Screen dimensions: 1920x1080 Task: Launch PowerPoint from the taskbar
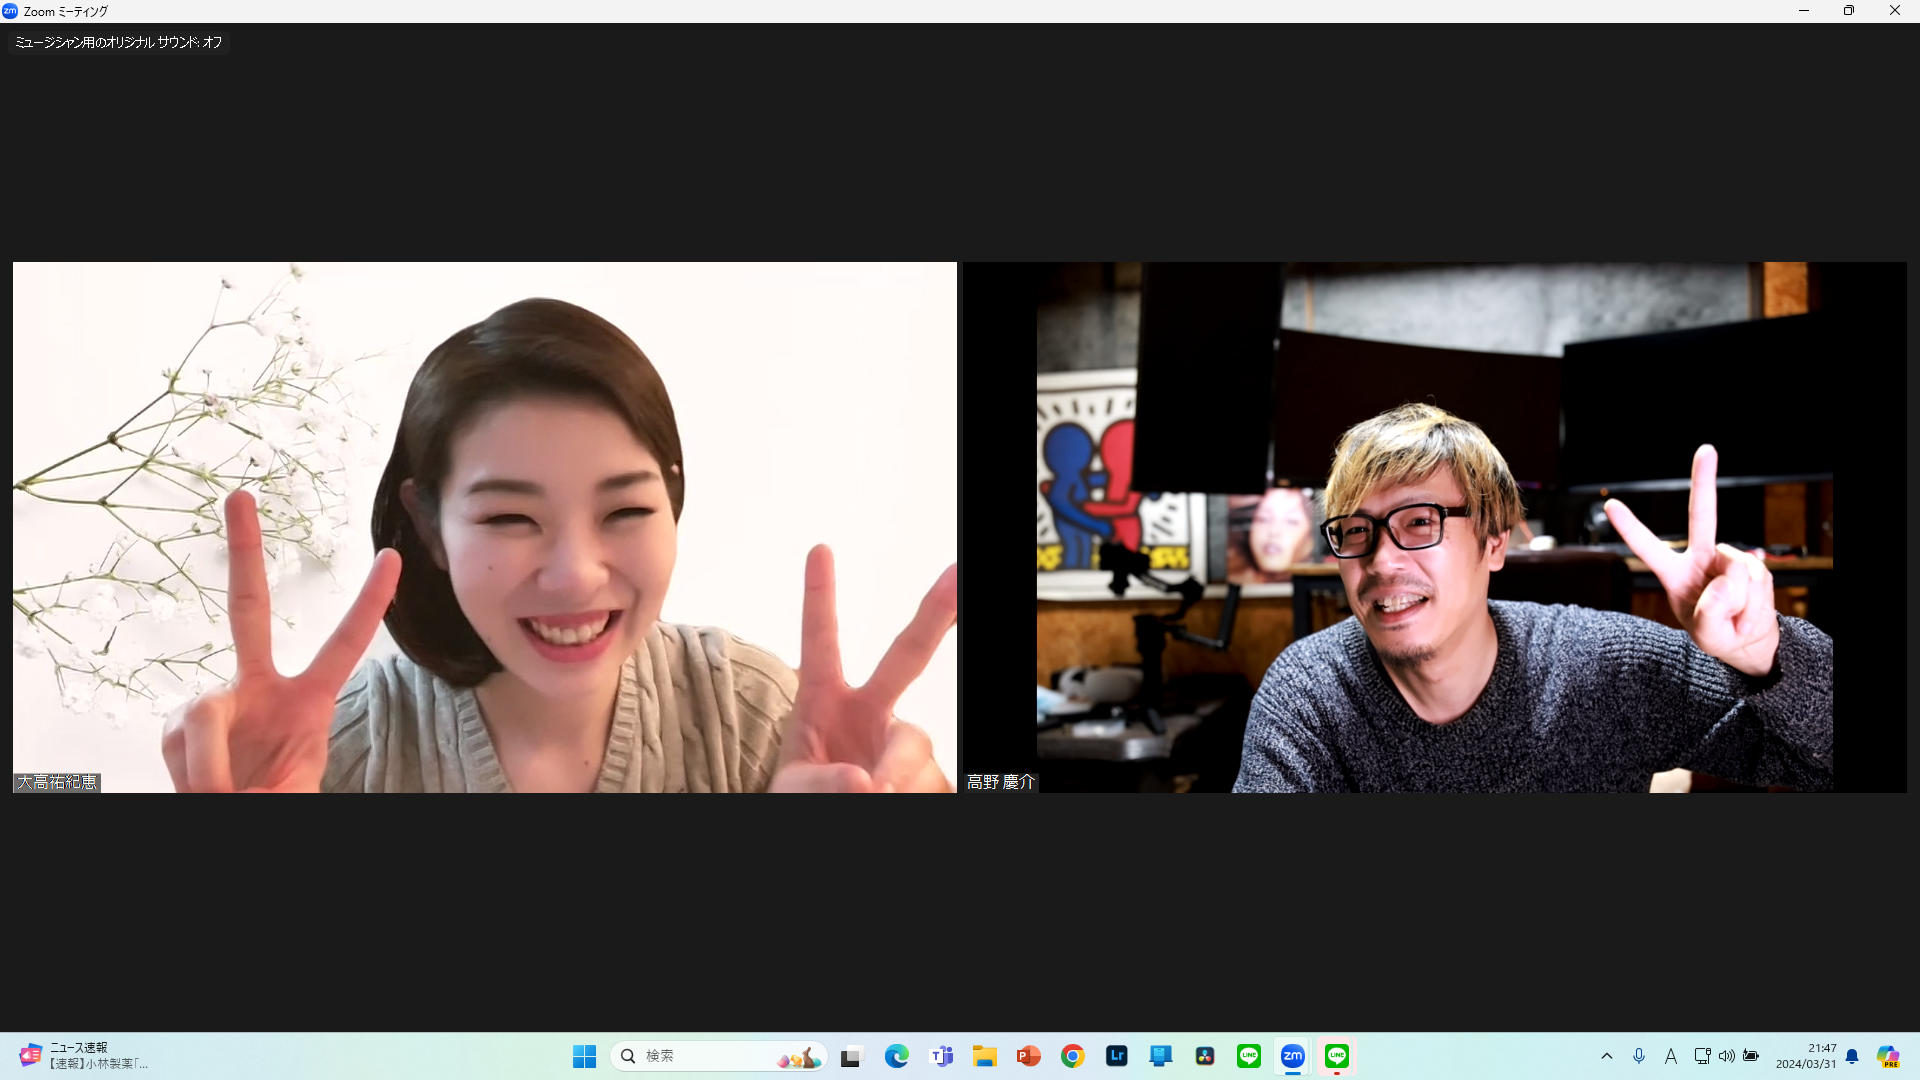[1029, 1056]
